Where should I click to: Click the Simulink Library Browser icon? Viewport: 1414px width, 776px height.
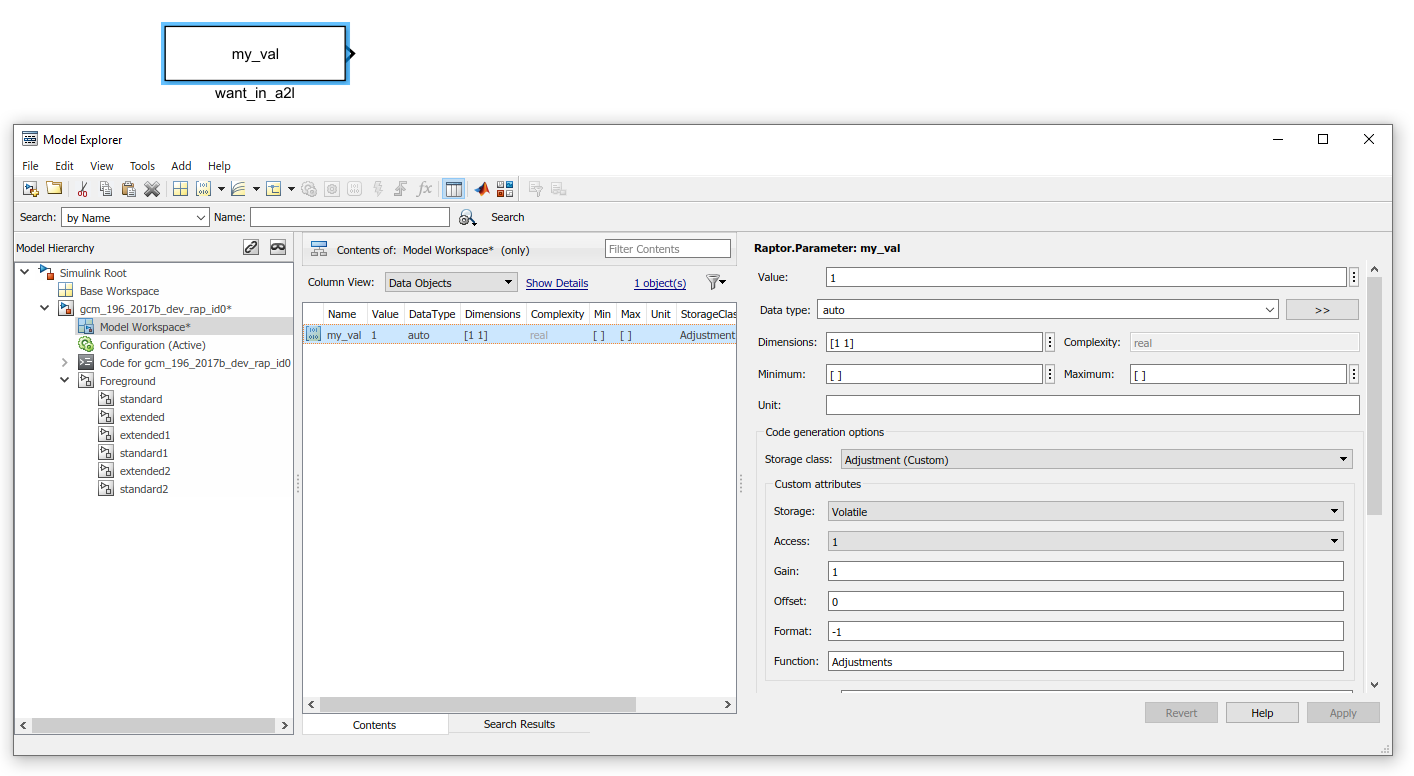click(505, 188)
